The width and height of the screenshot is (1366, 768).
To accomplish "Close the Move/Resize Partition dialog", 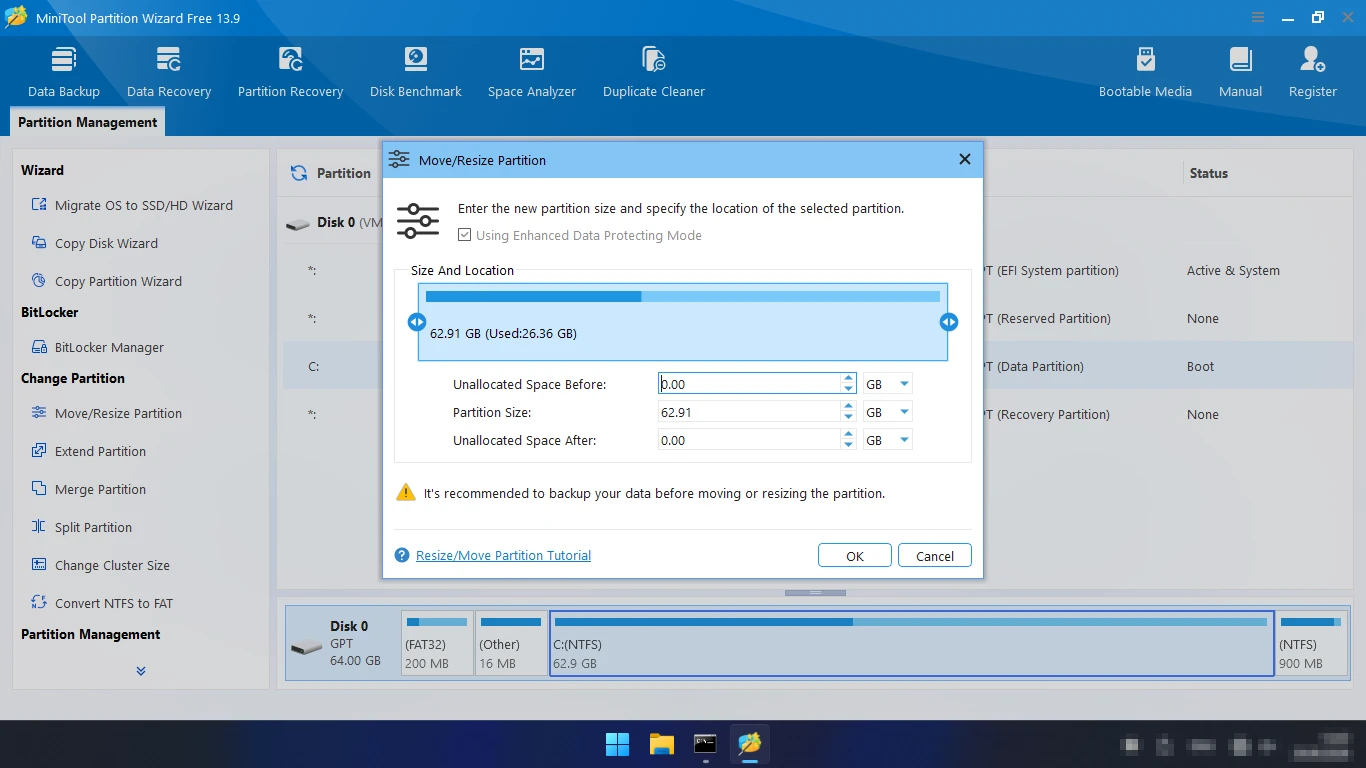I will [x=965, y=160].
